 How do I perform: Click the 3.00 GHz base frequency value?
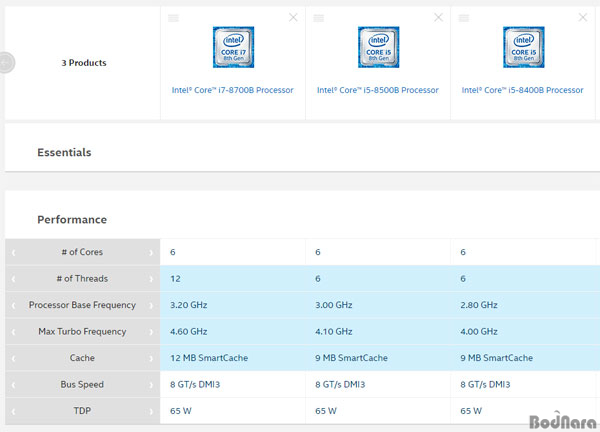(x=334, y=305)
